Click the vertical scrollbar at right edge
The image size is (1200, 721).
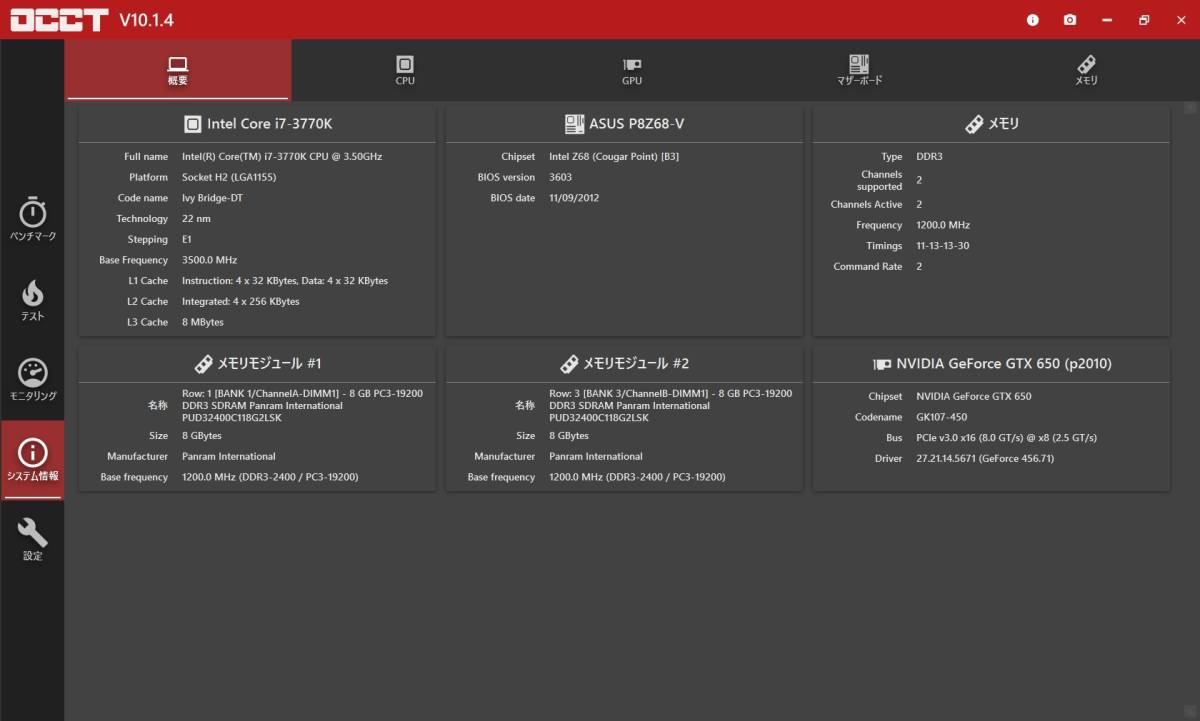1190,400
